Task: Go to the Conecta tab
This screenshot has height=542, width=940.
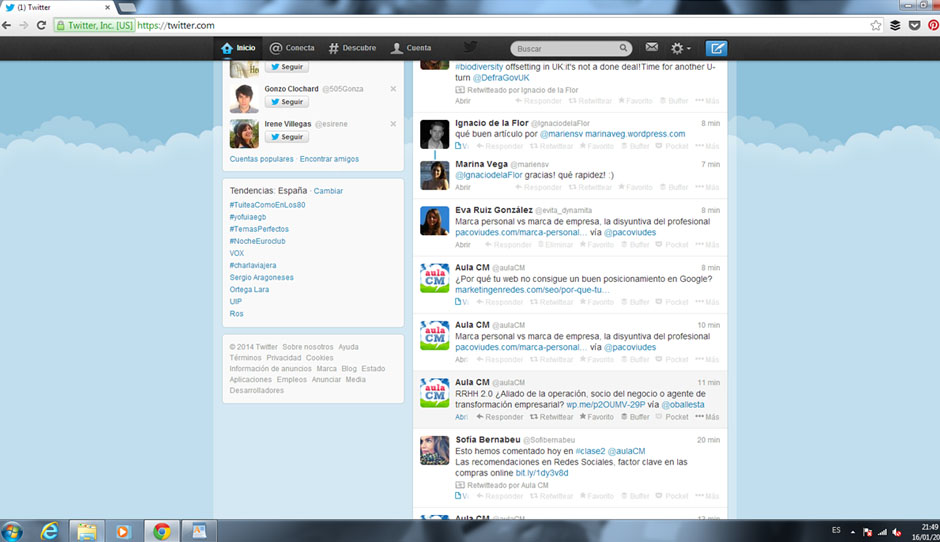Action: 292,48
